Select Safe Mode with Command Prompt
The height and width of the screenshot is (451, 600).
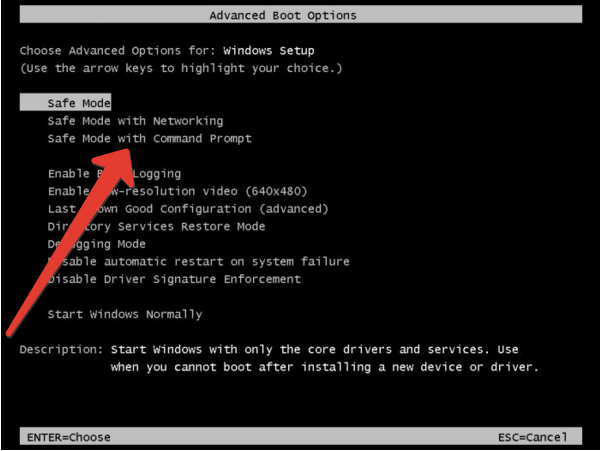pyautogui.click(x=149, y=139)
